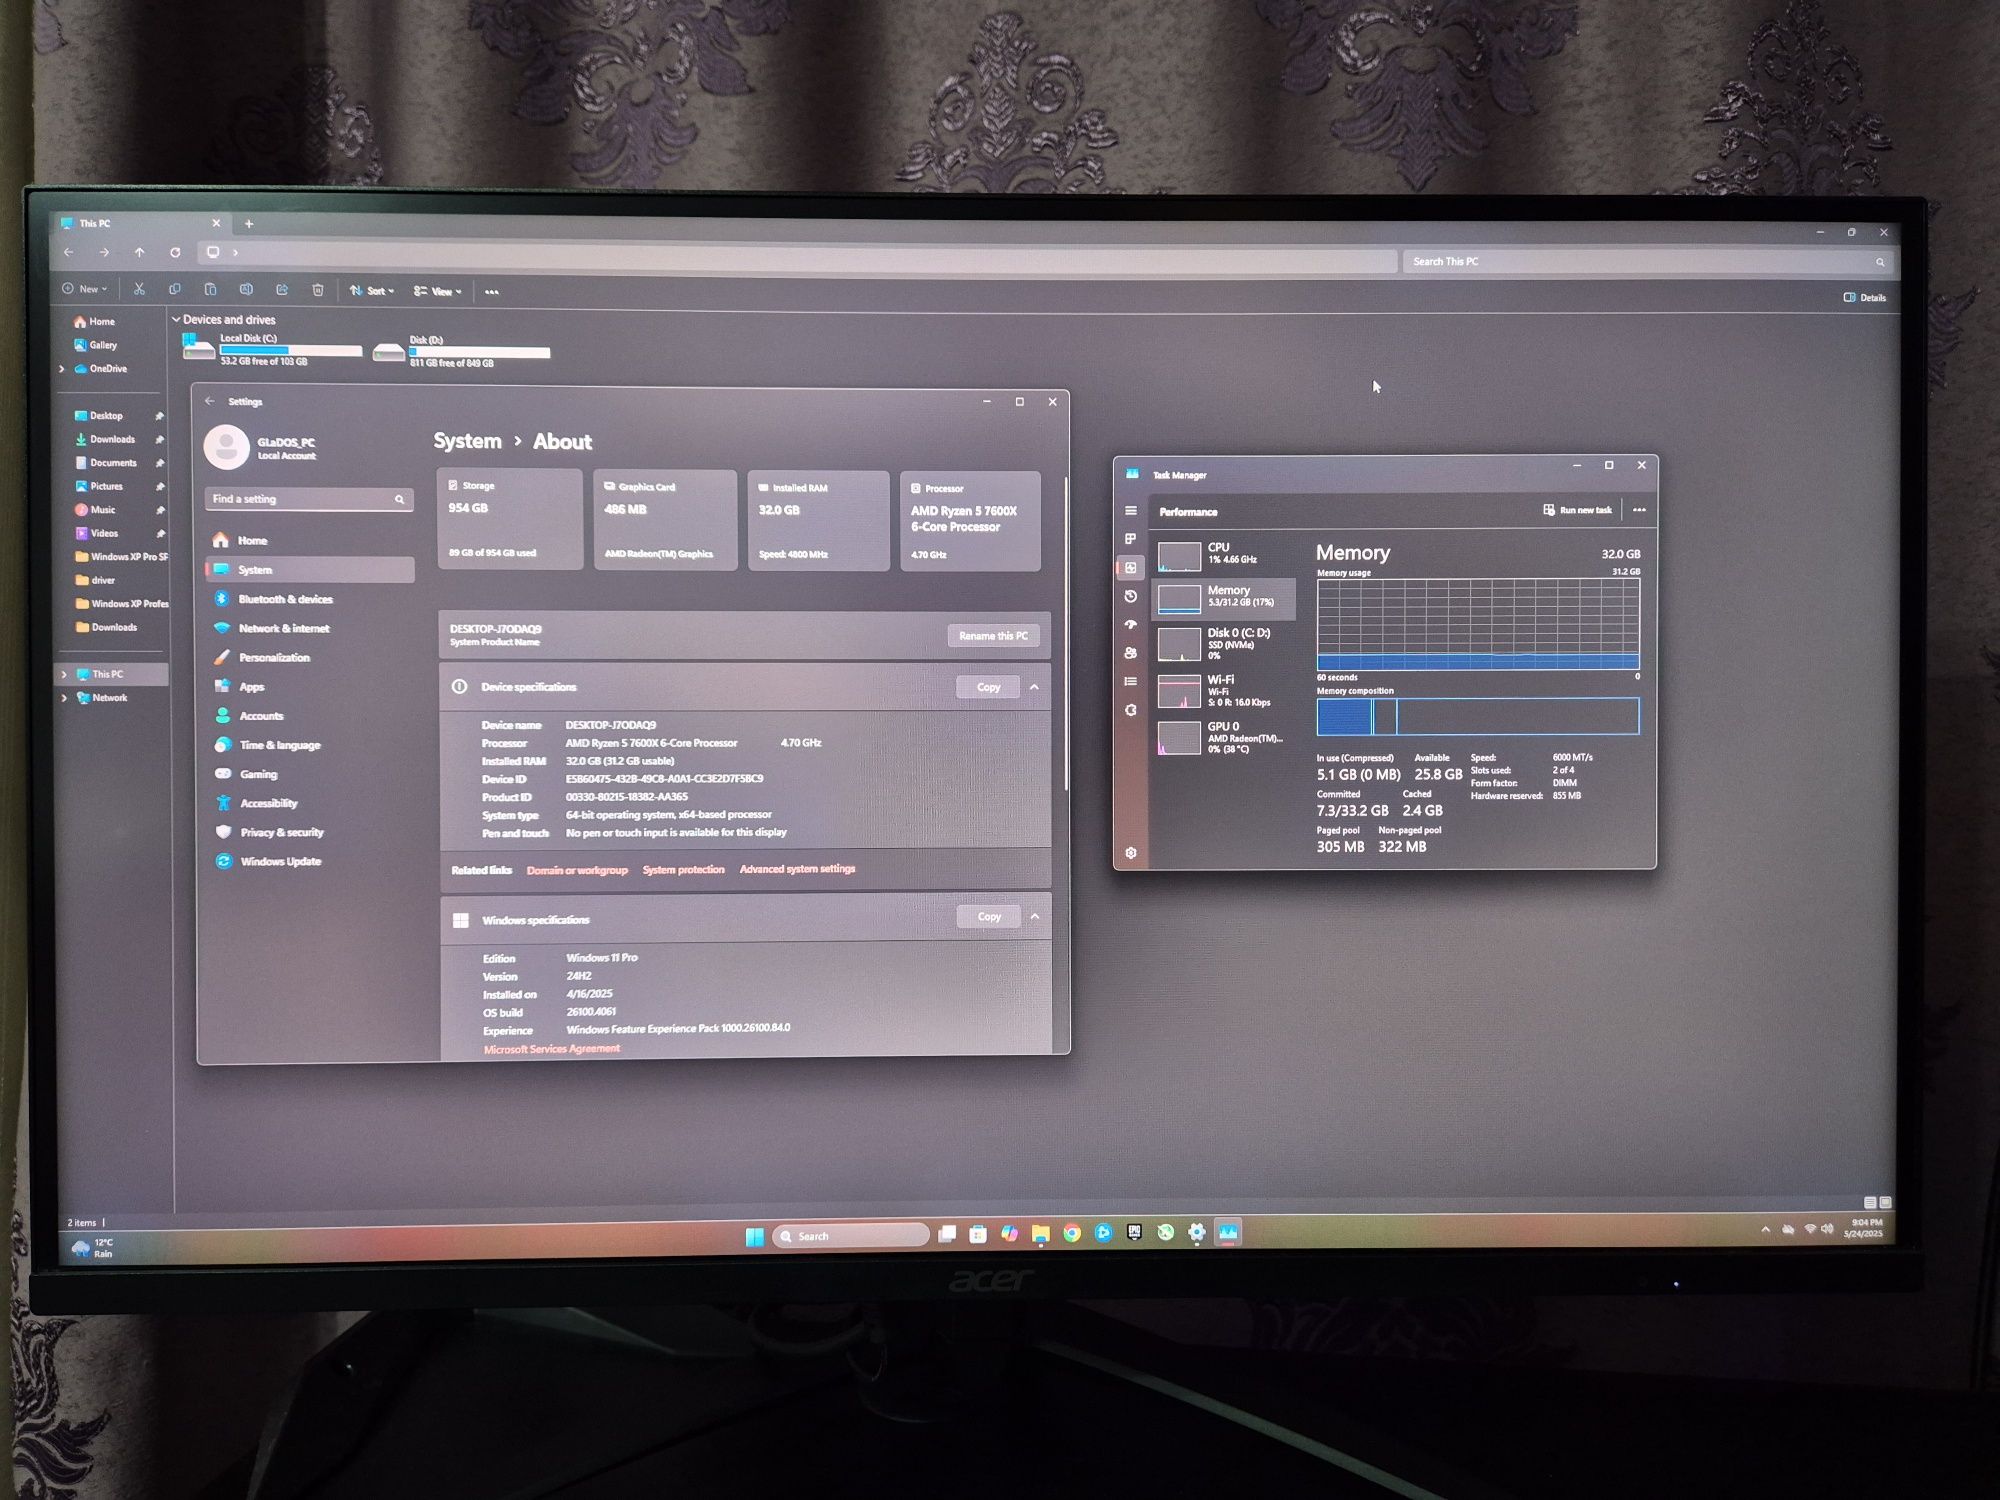Switch to the This PC tab
The image size is (2000, 1500).
point(138,224)
